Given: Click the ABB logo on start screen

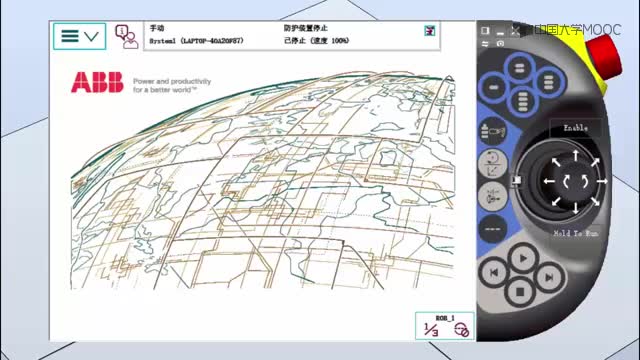Looking at the screenshot, I should pos(97,82).
